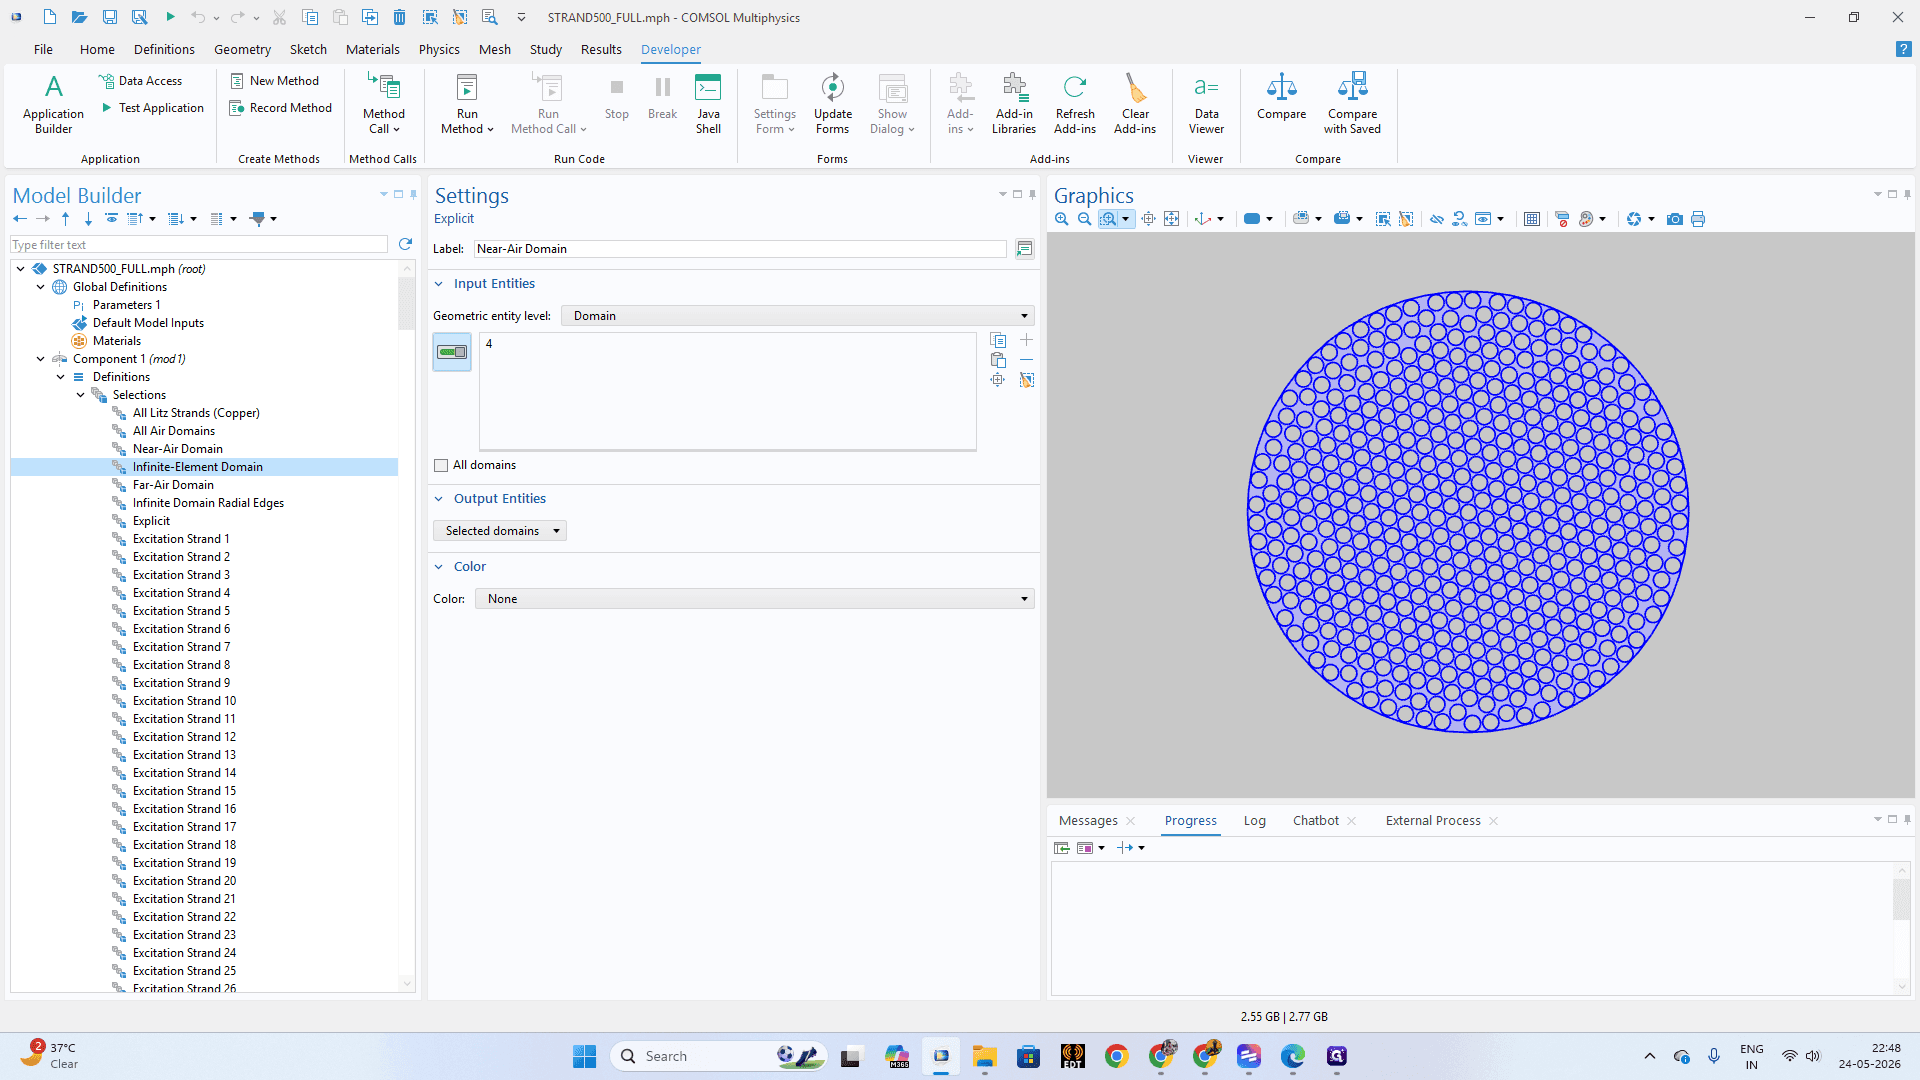Select Excitation Strand 12 in tree

click(184, 737)
